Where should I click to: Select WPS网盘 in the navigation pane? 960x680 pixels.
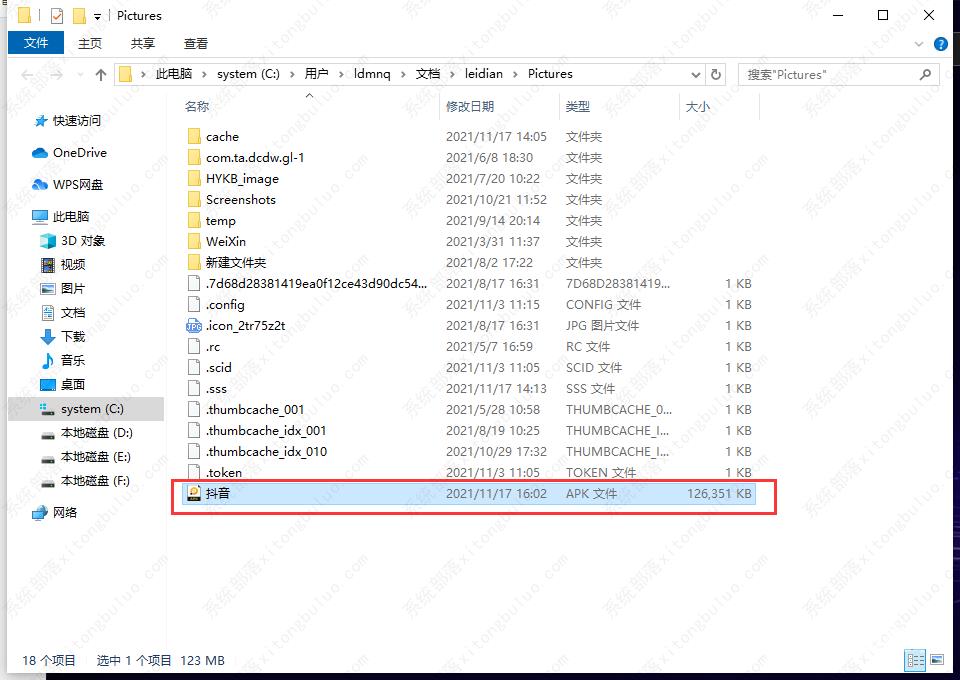click(78, 185)
